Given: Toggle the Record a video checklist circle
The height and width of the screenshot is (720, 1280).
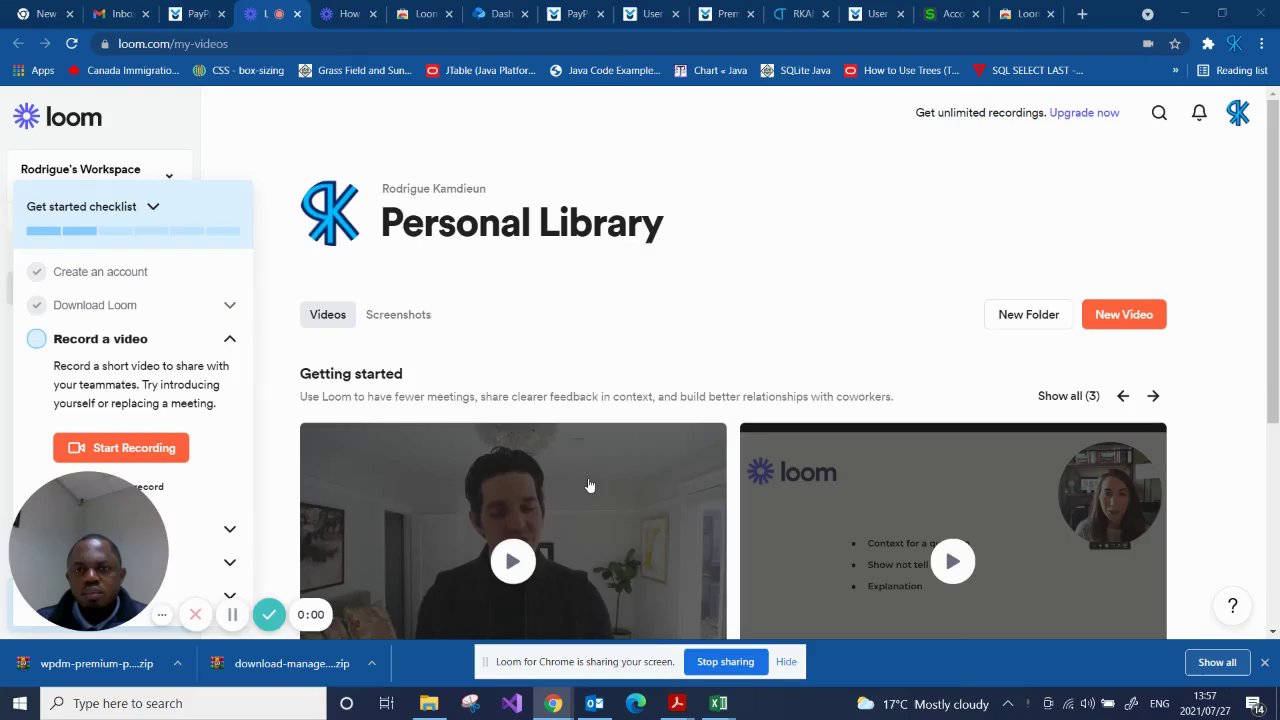Looking at the screenshot, I should point(37,339).
